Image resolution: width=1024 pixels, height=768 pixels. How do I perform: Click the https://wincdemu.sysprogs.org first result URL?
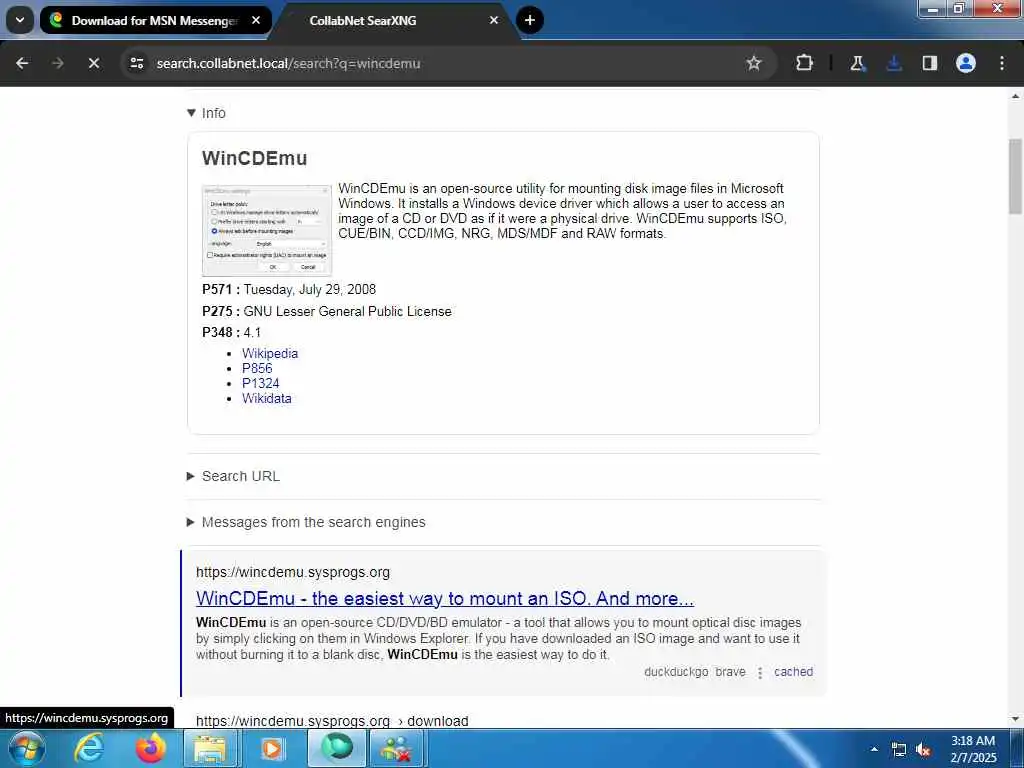tap(293, 572)
